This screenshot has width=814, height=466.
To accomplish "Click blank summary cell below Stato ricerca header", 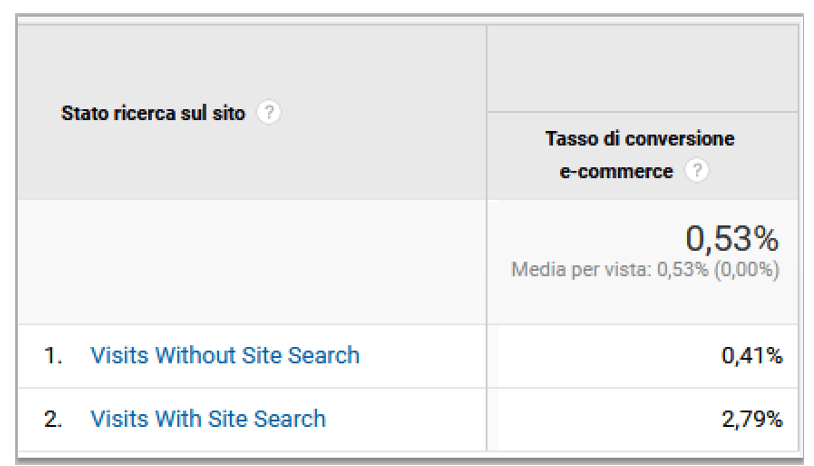I will tap(252, 262).
